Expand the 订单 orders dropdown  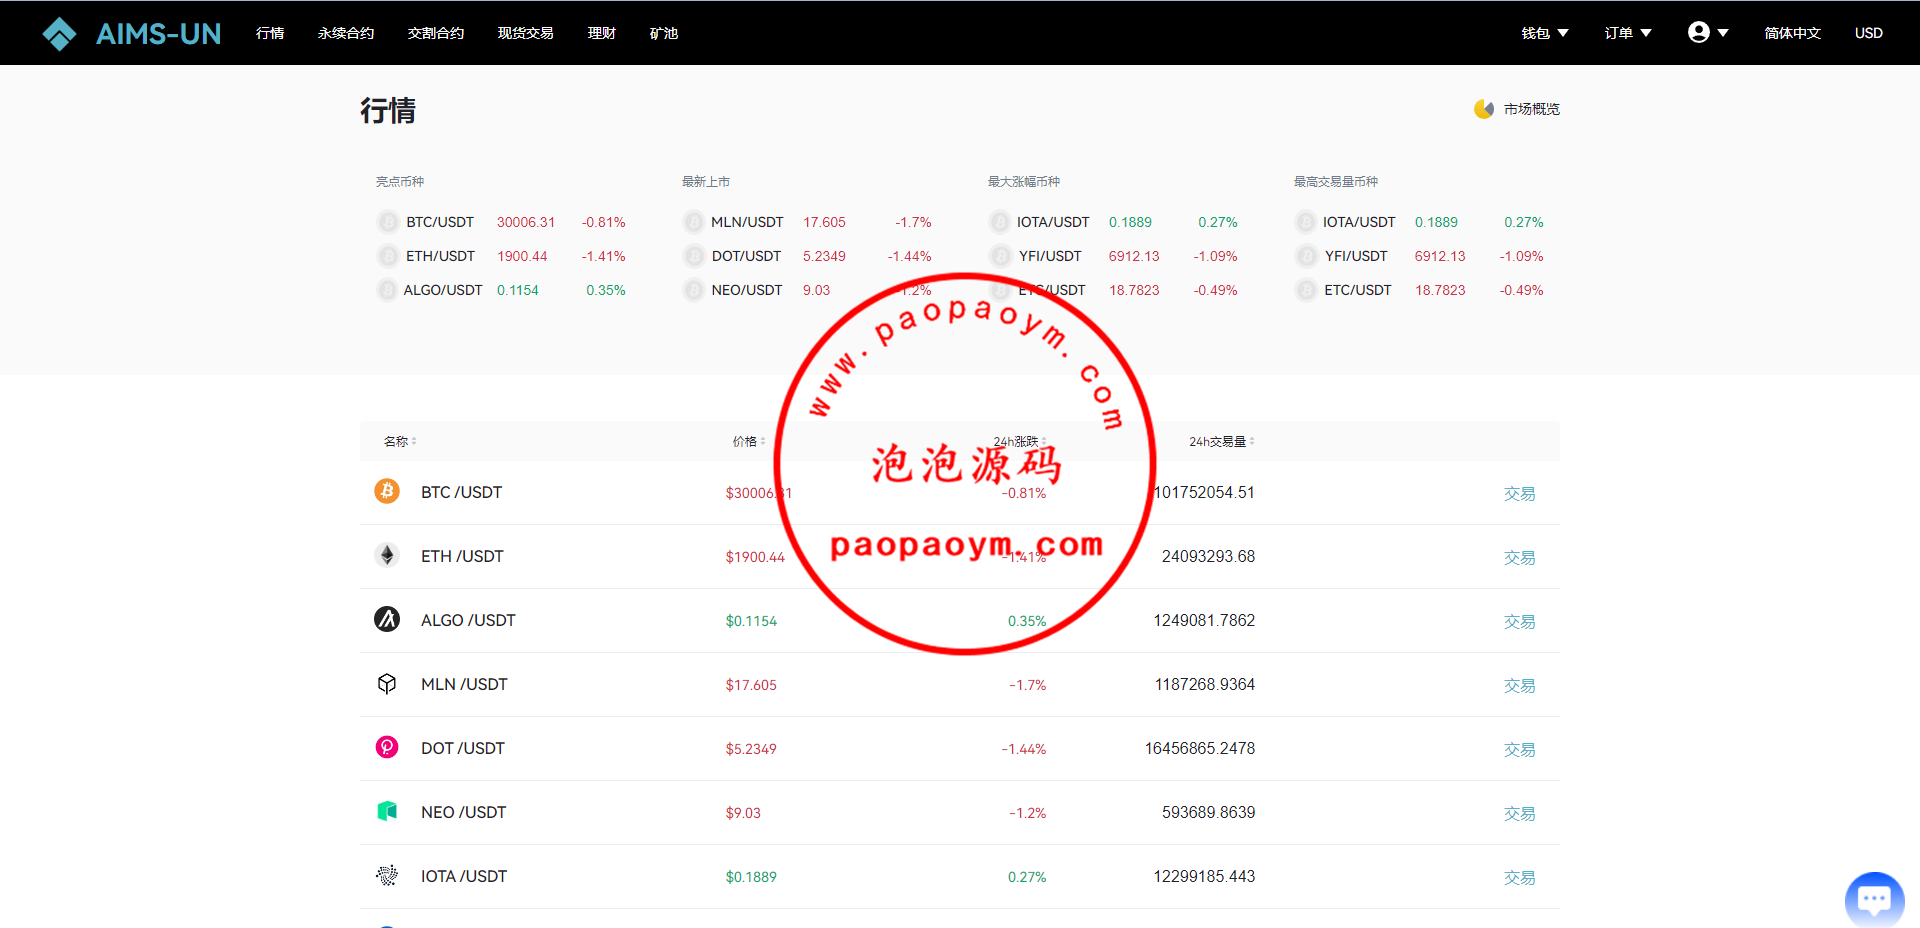pyautogui.click(x=1627, y=33)
